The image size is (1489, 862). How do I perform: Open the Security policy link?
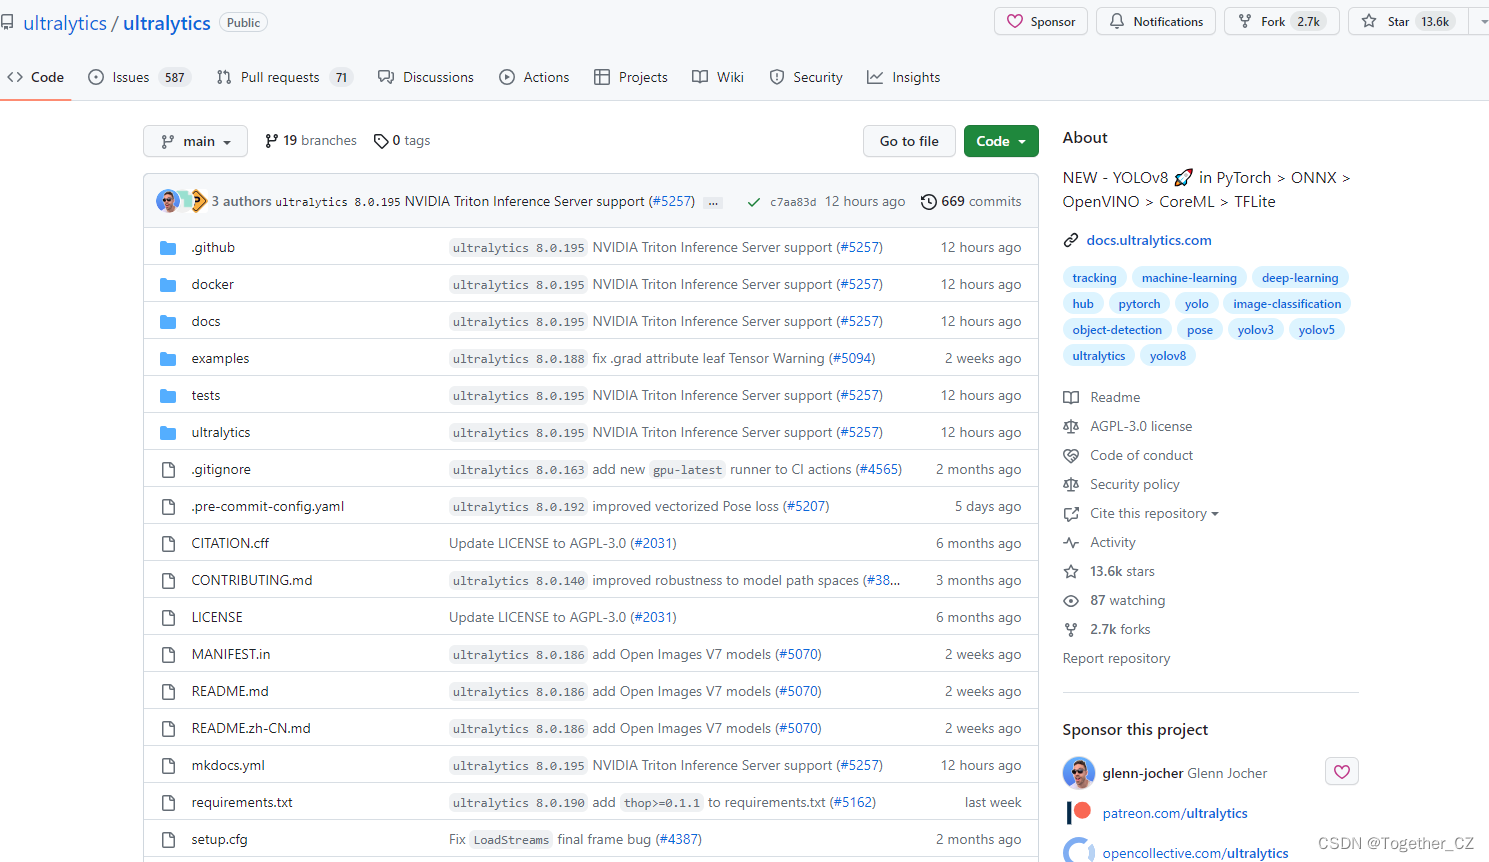[1135, 484]
